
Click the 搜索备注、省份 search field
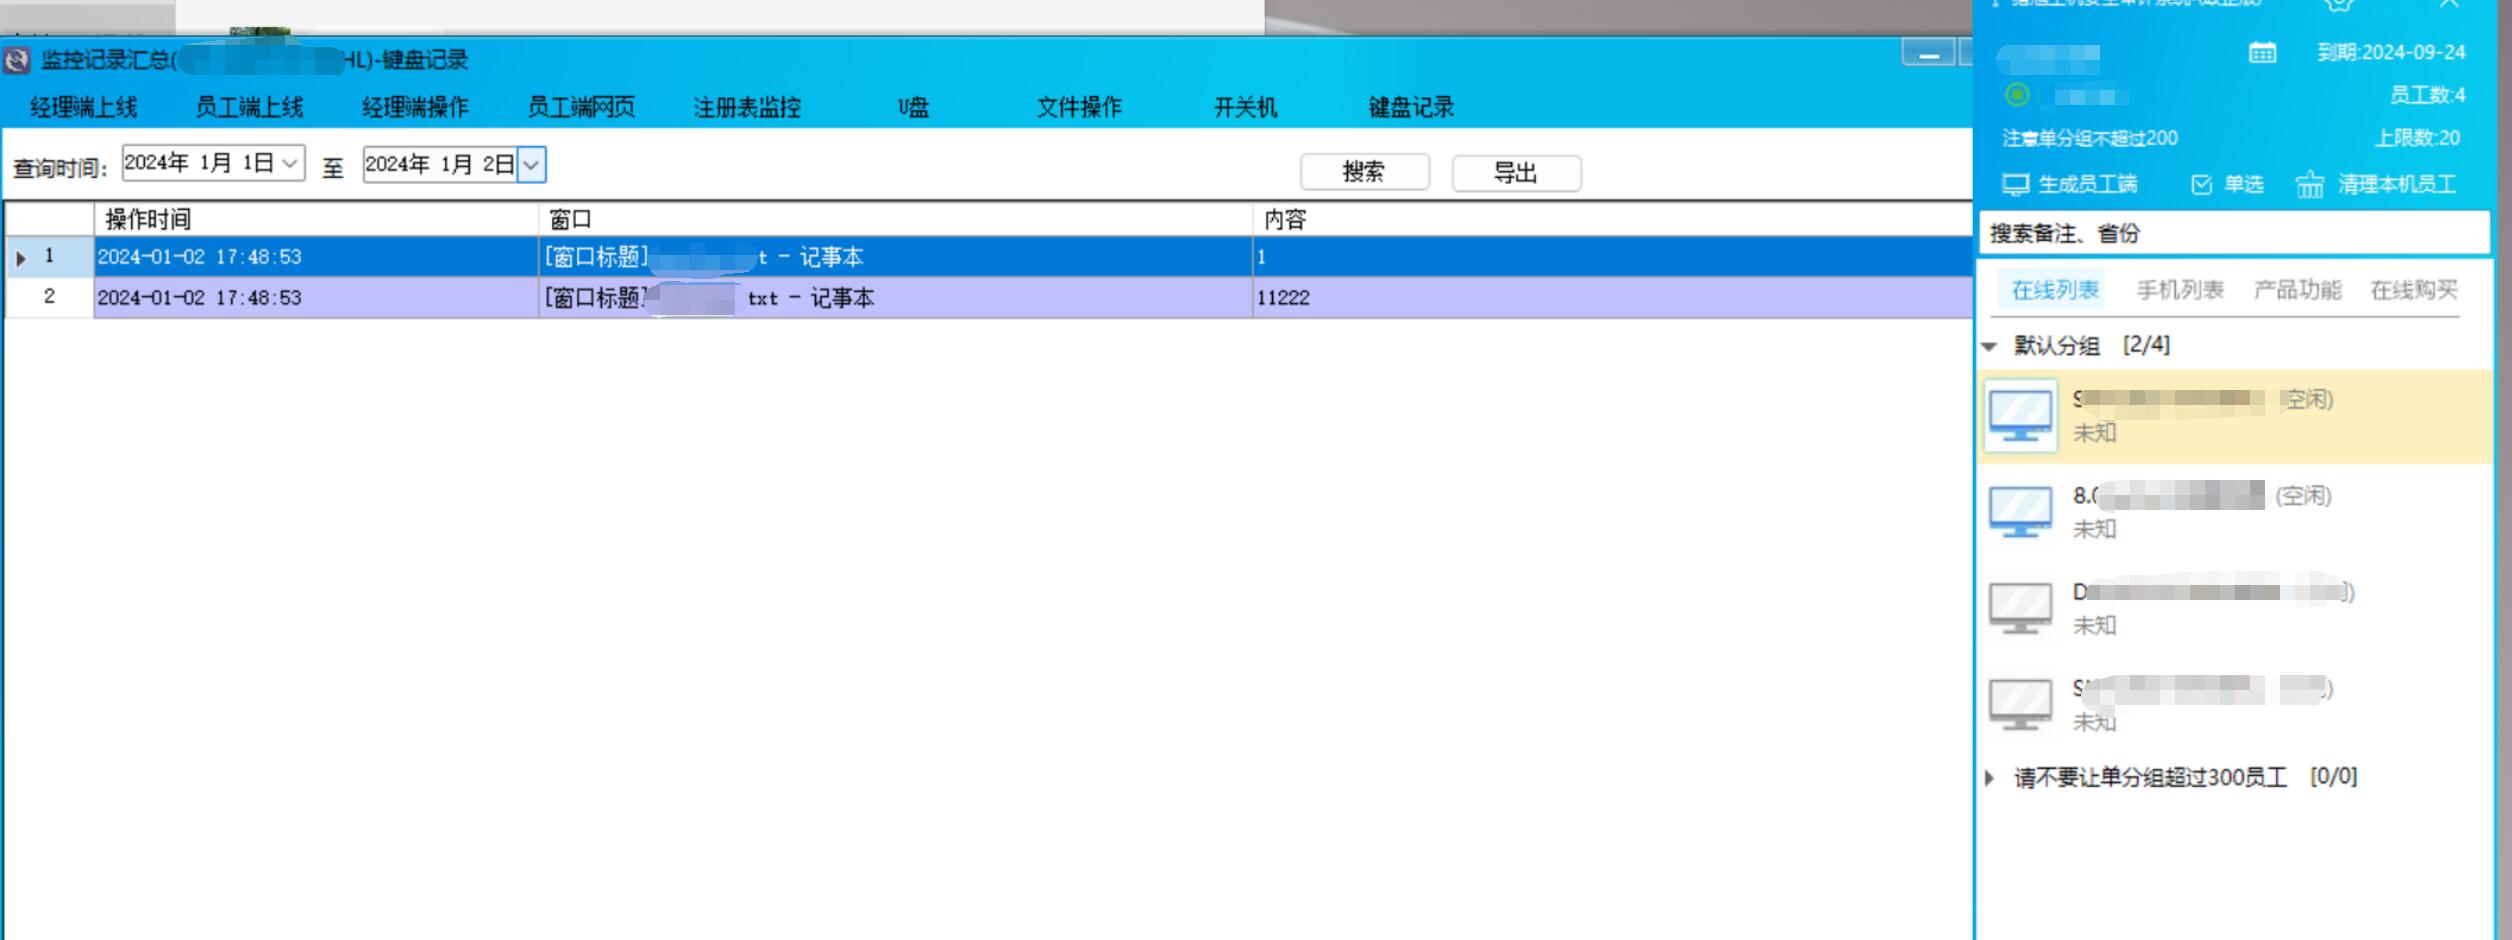pyautogui.click(x=2232, y=233)
